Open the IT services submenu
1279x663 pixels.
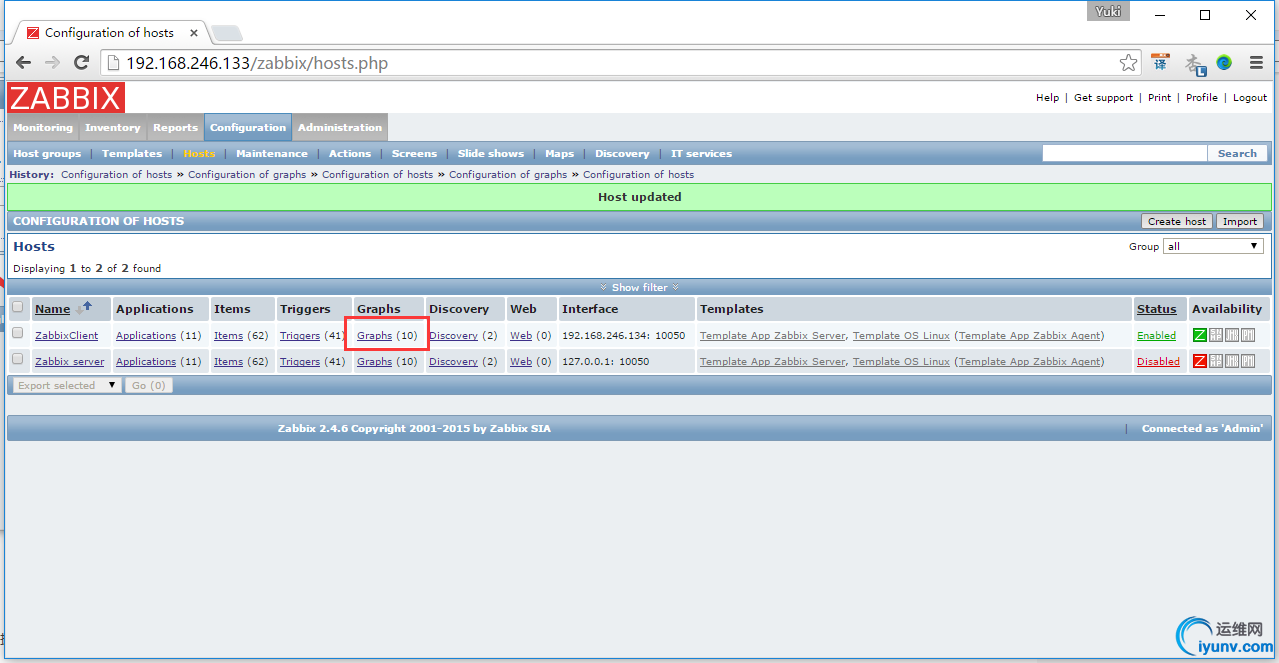(702, 154)
